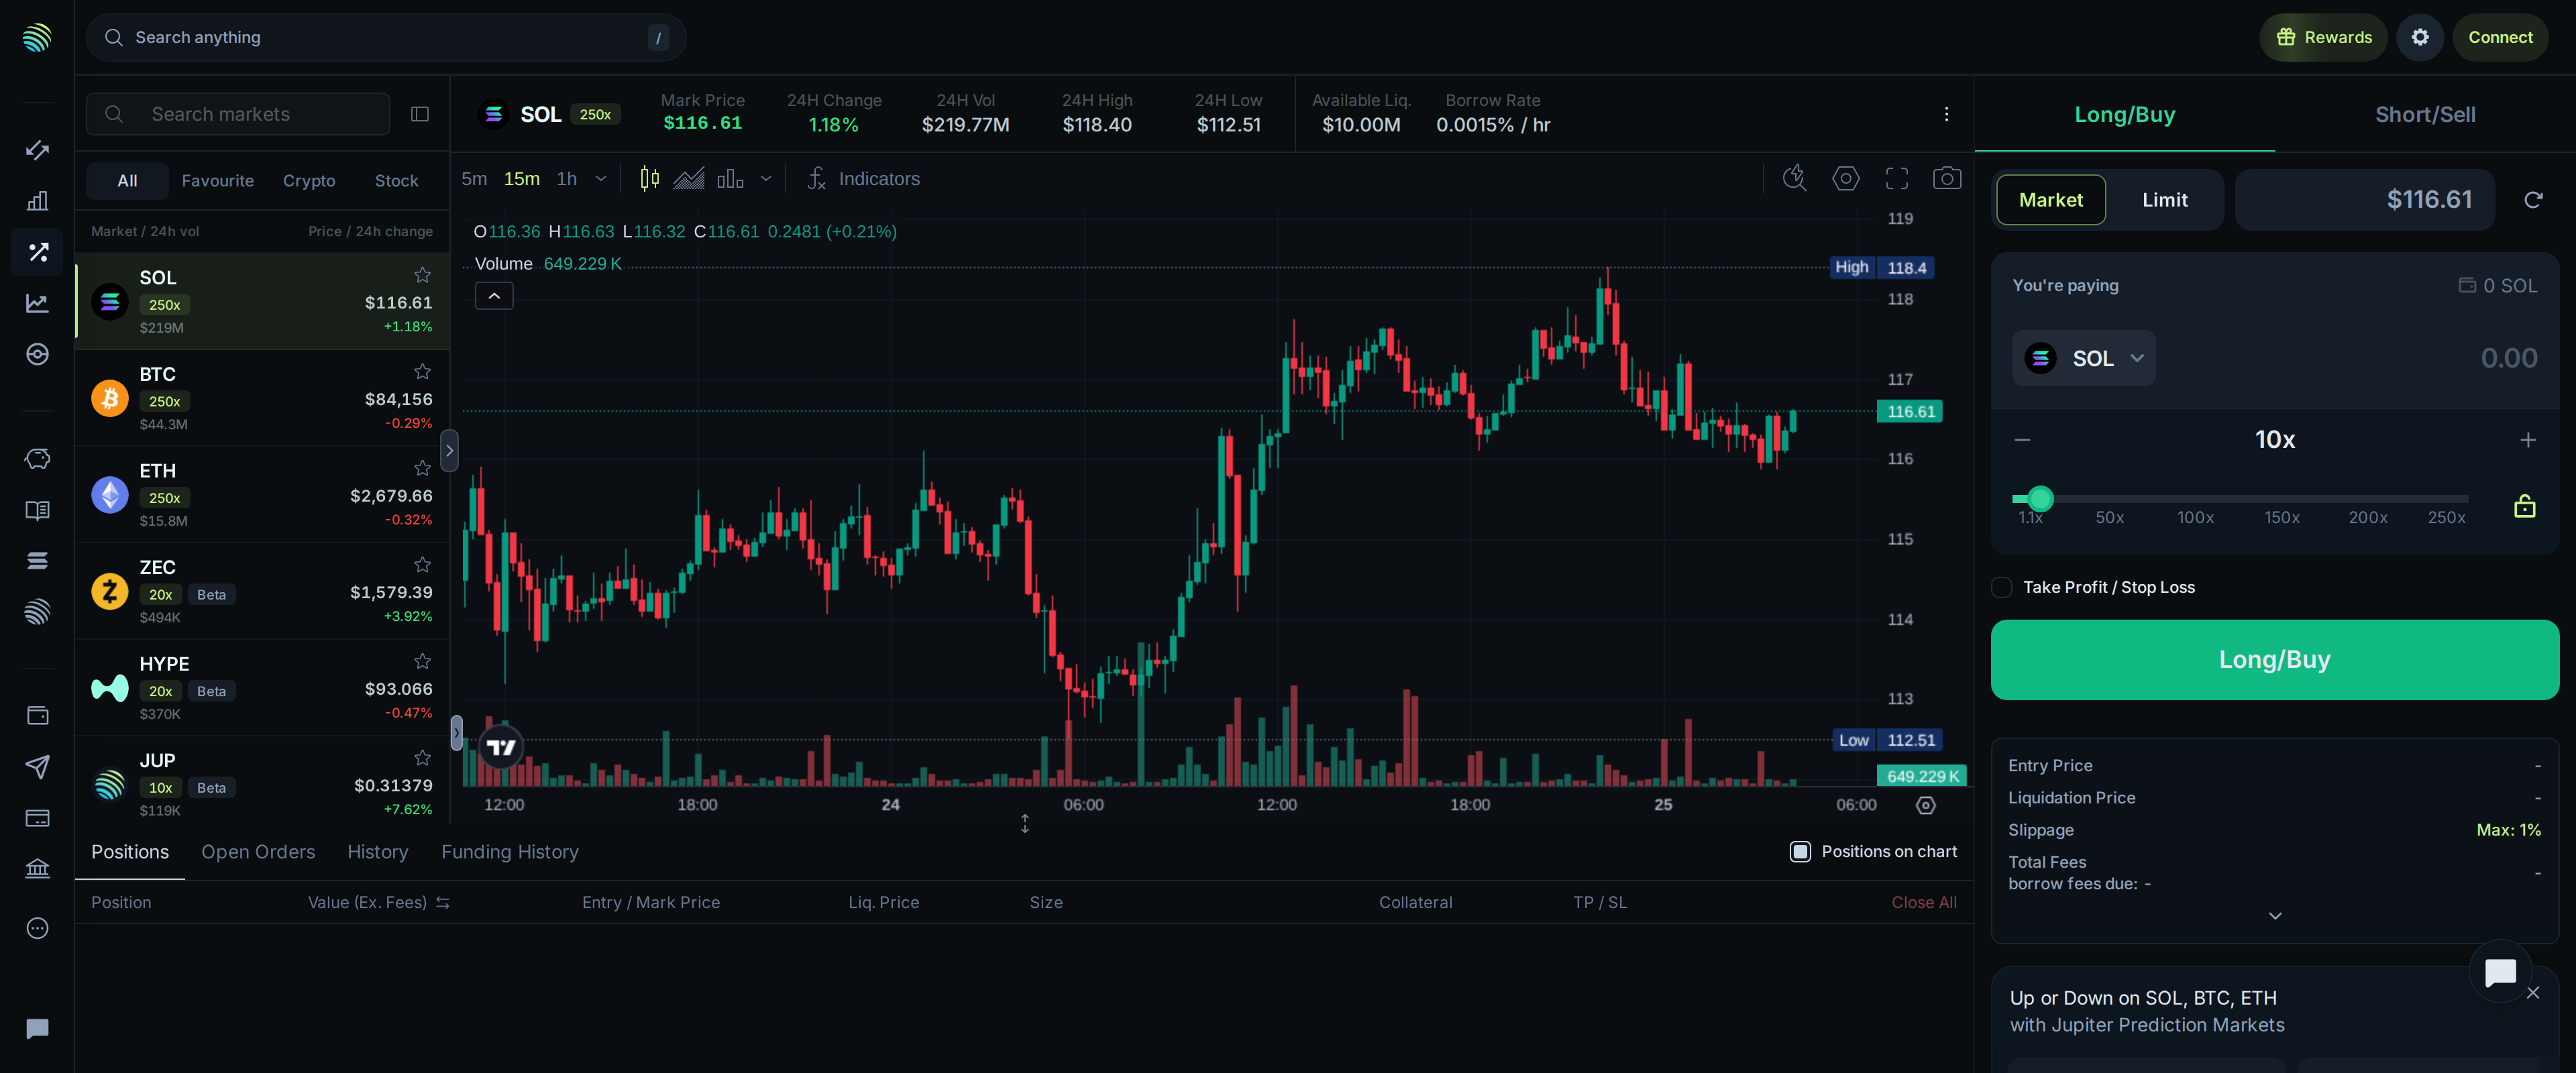Click Close All positions link
The image size is (2576, 1073).
coord(1924,903)
